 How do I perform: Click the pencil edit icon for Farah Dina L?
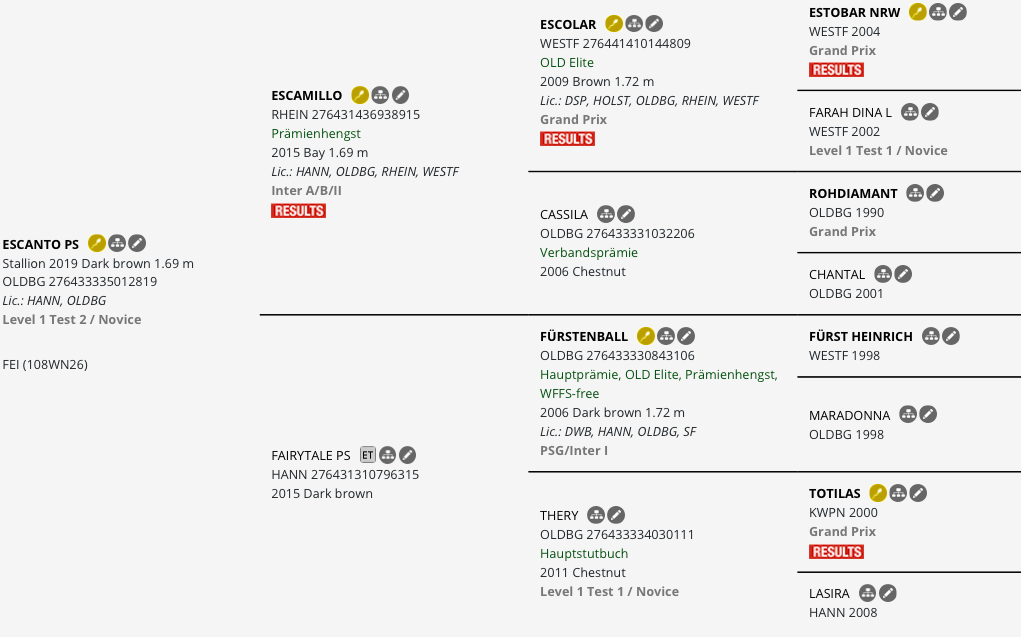point(930,113)
